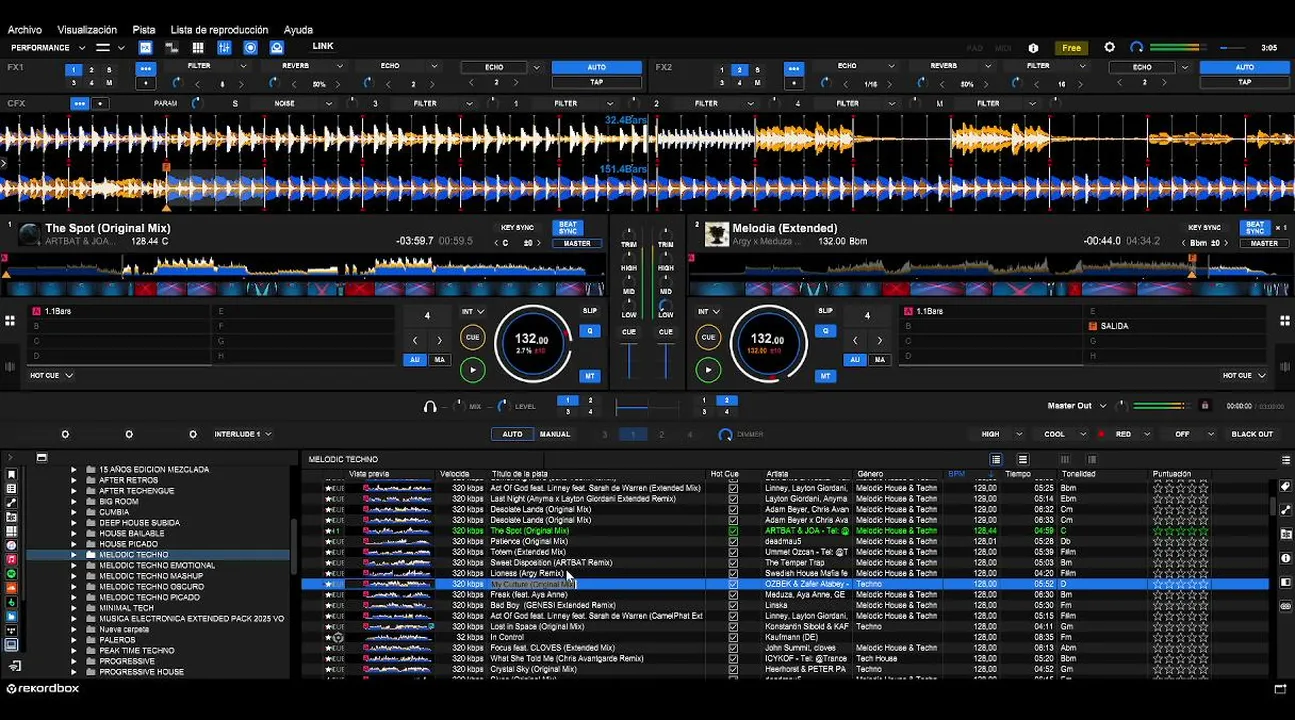Expand the MELODIC TECHNO EMOTIONAL folder
The image size is (1295, 720).
click(74, 565)
